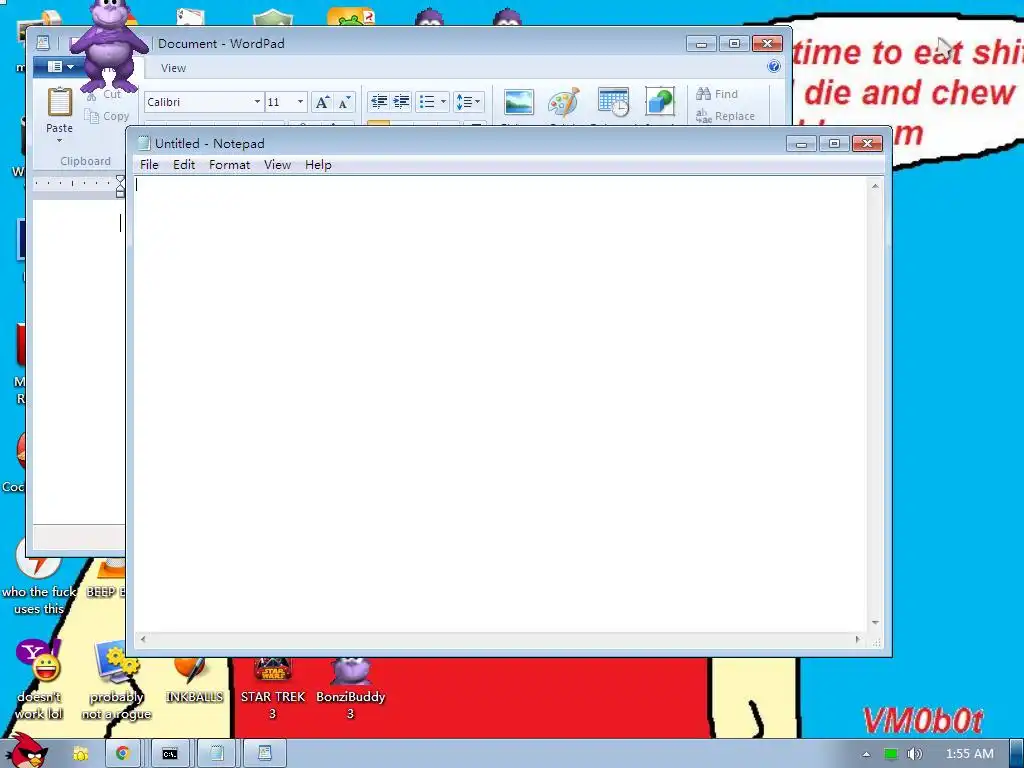Click the Angry Birds Start button
This screenshot has height=768, width=1024.
tap(27, 750)
